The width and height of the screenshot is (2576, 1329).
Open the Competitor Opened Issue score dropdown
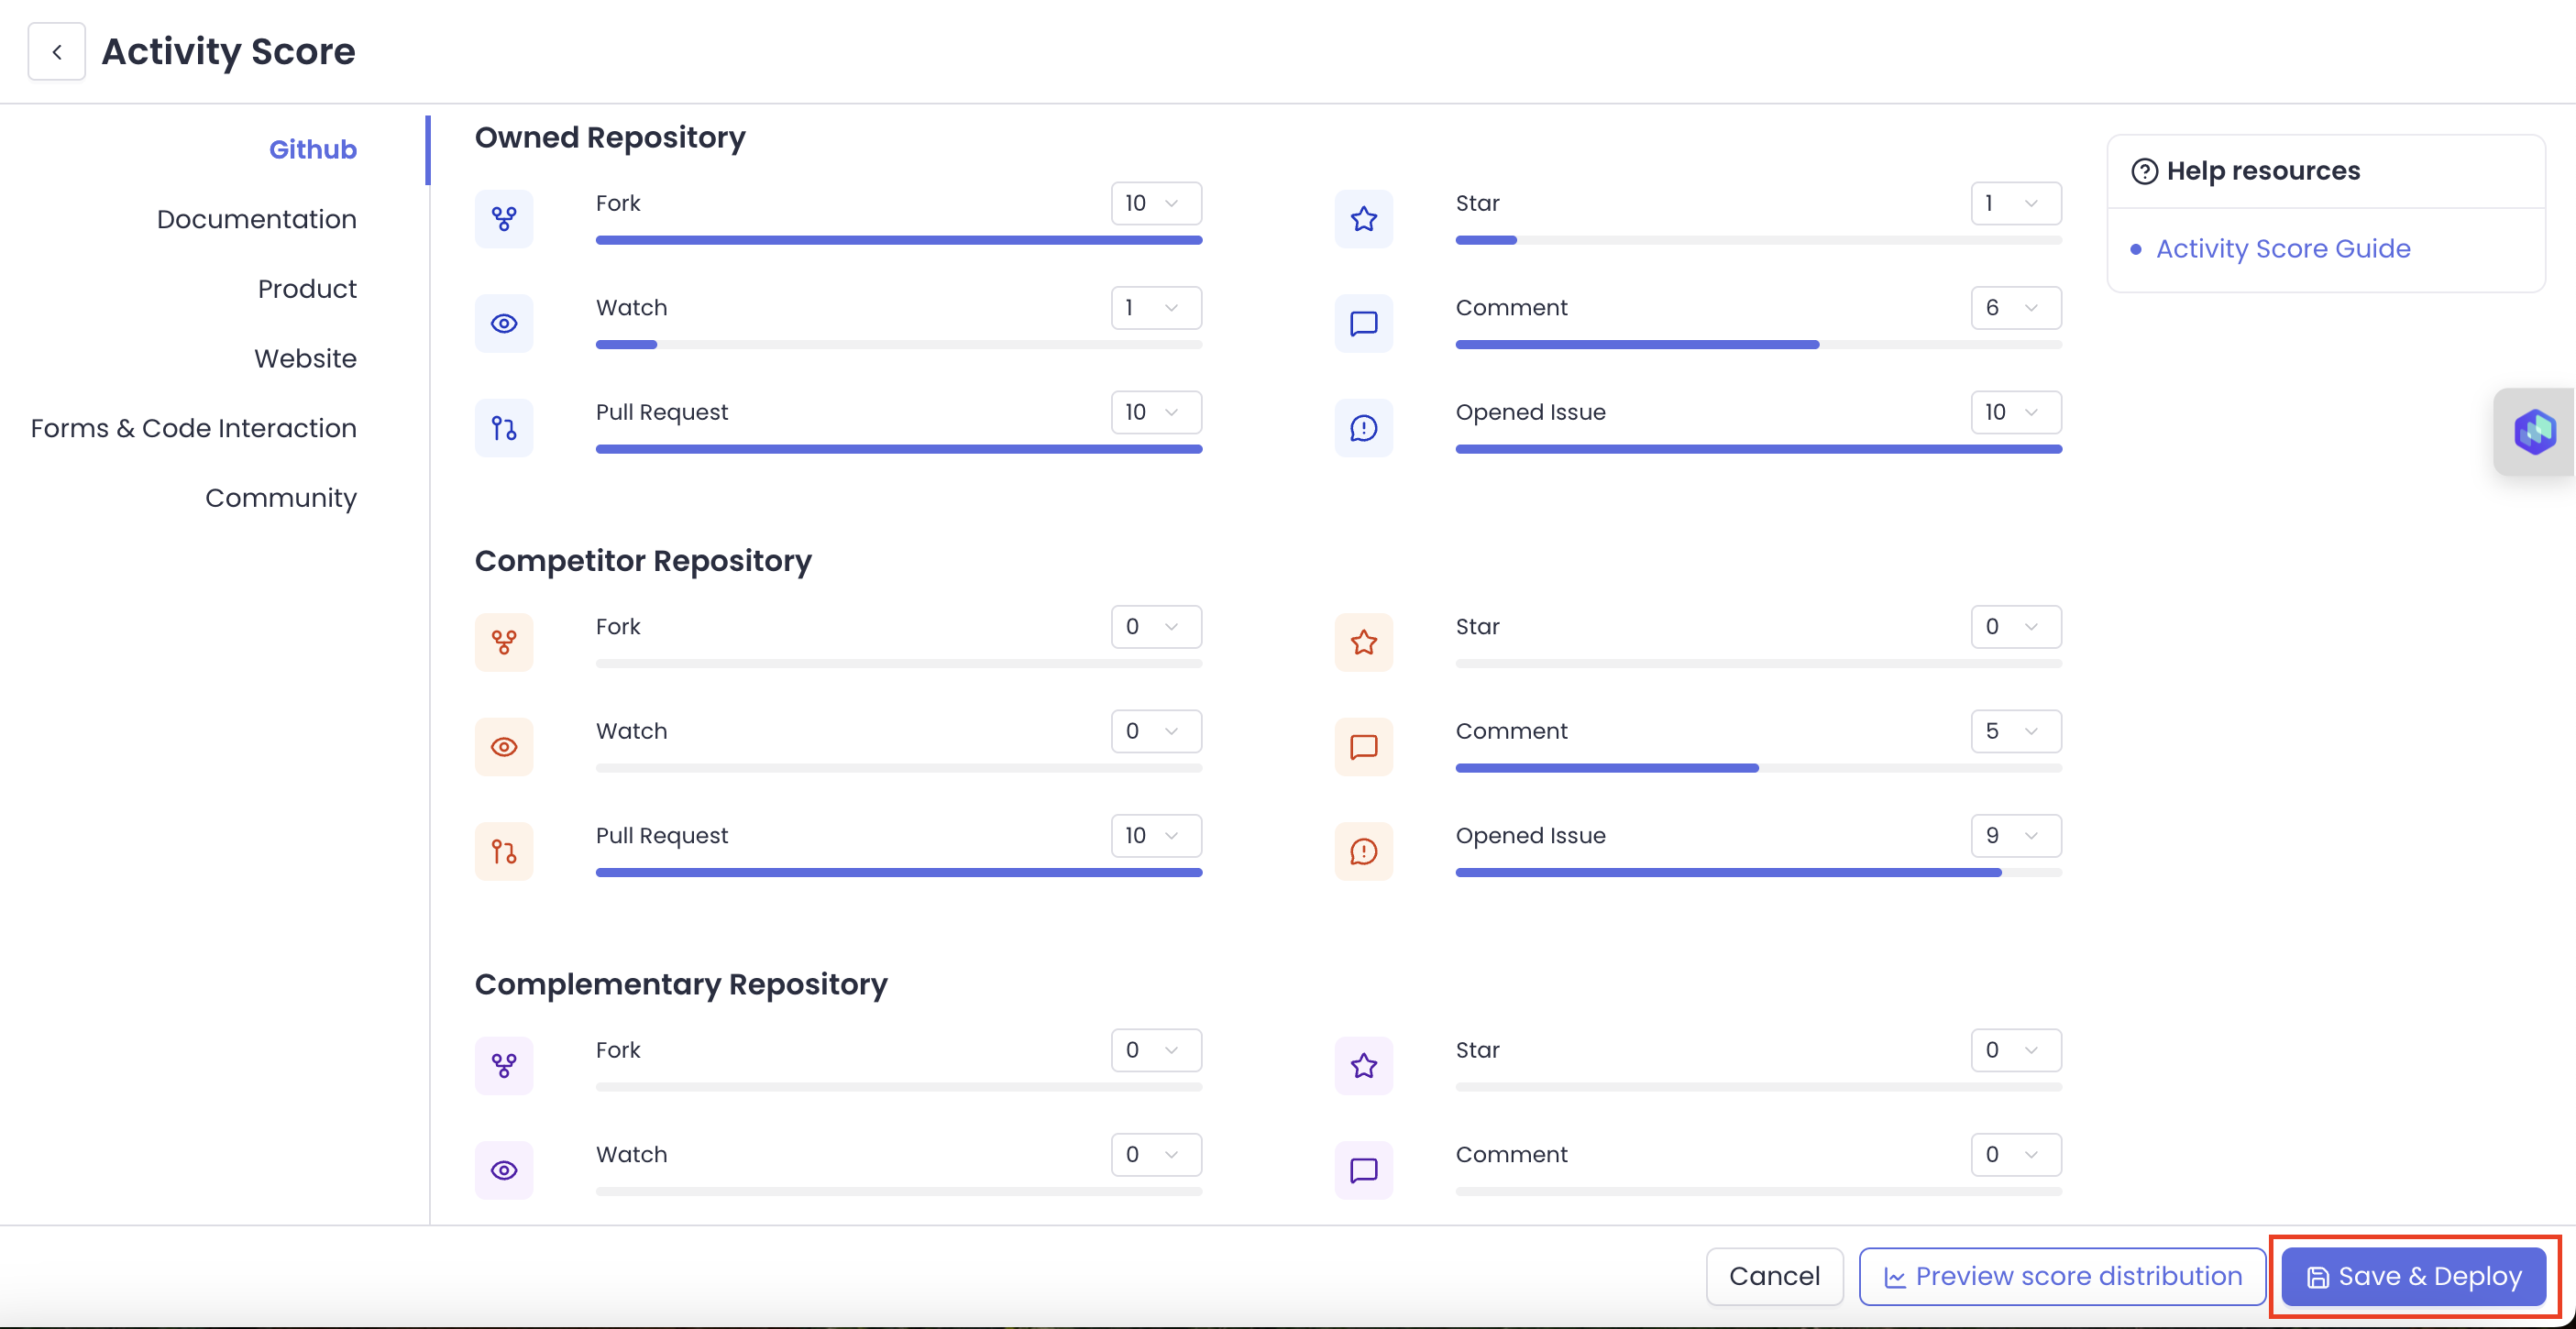pyautogui.click(x=2015, y=836)
